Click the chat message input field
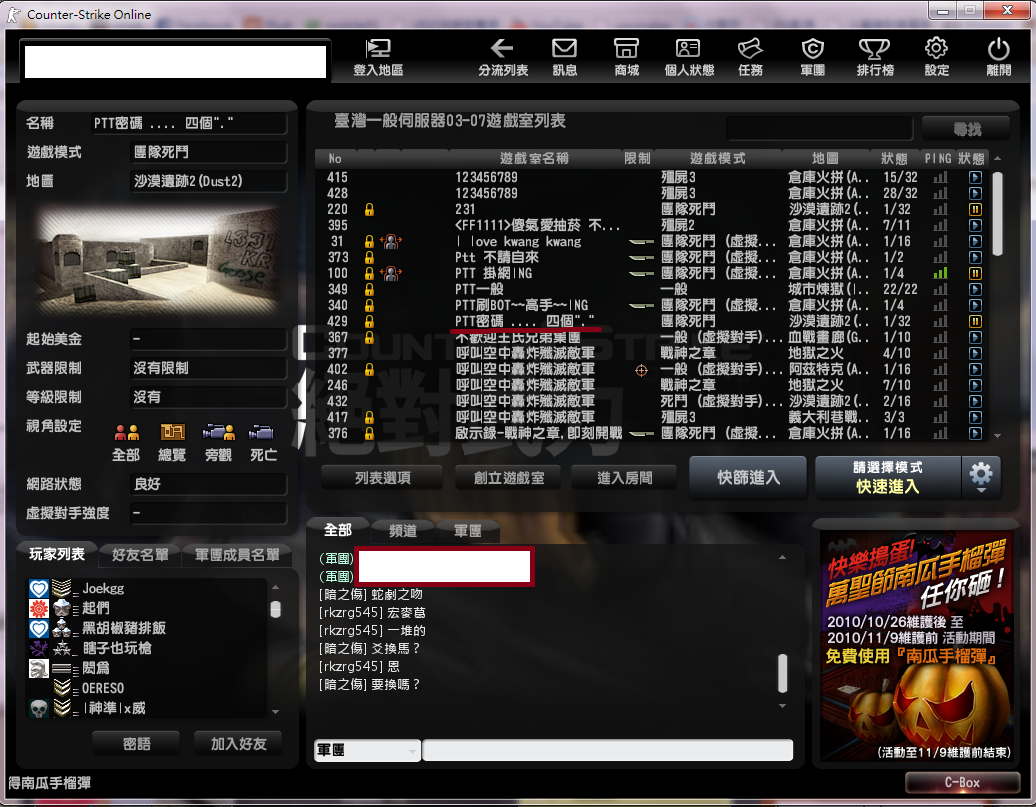1036x807 pixels. coord(608,751)
